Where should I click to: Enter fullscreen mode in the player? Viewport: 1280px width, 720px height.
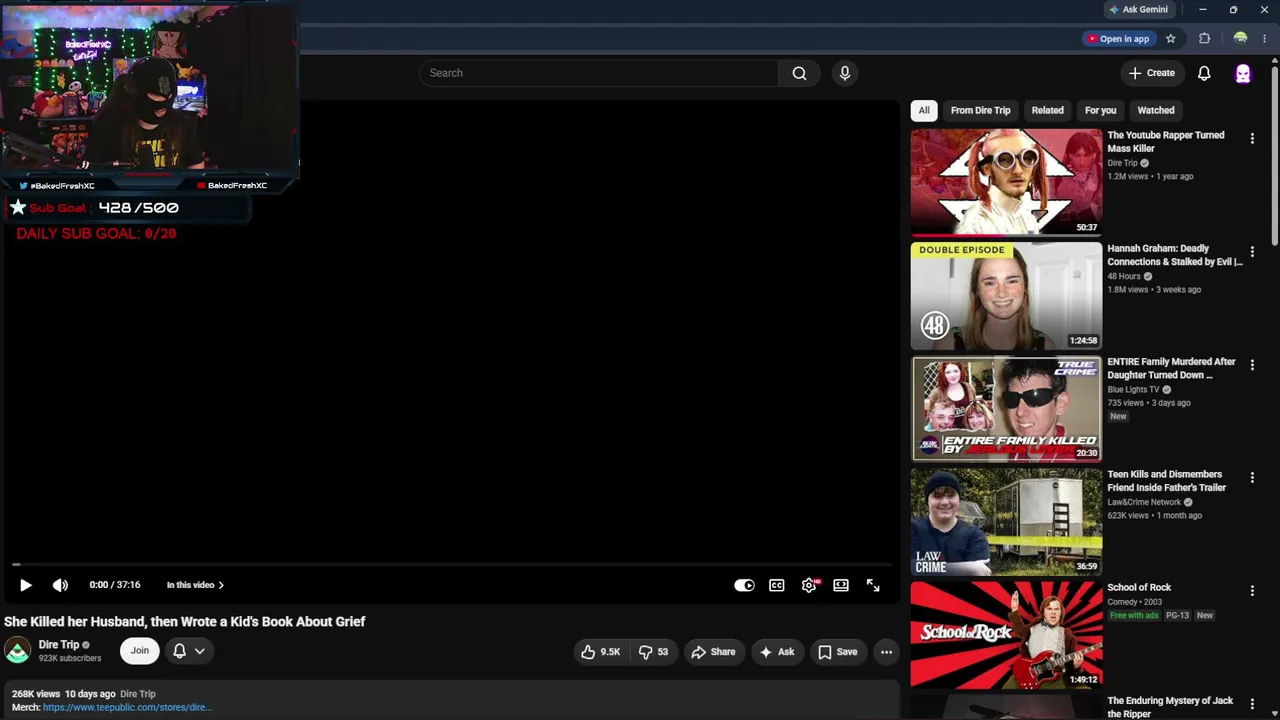[873, 585]
